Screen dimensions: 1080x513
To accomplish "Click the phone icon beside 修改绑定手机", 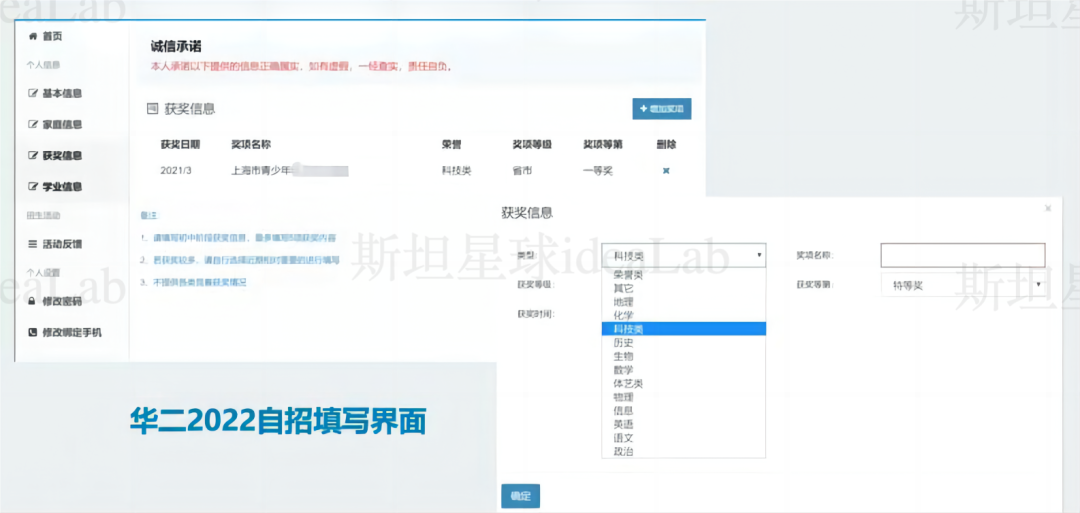I will (x=33, y=332).
